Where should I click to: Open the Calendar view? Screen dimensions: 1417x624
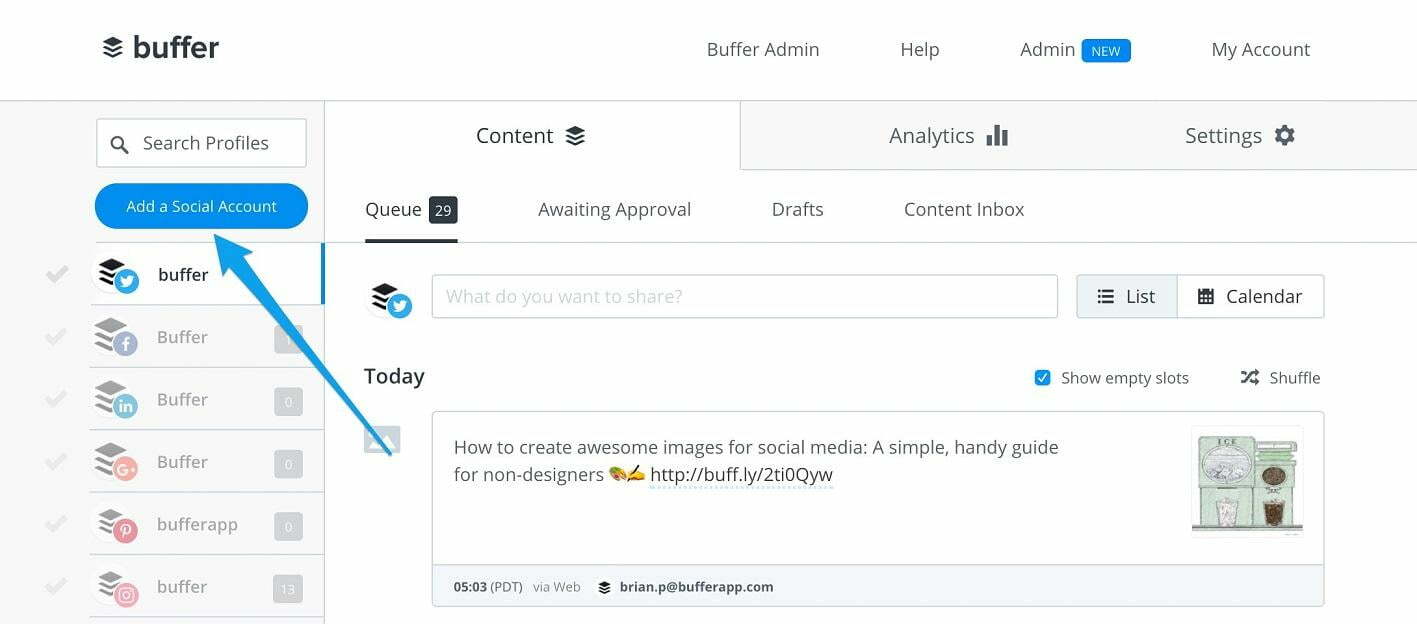pyautogui.click(x=1251, y=296)
